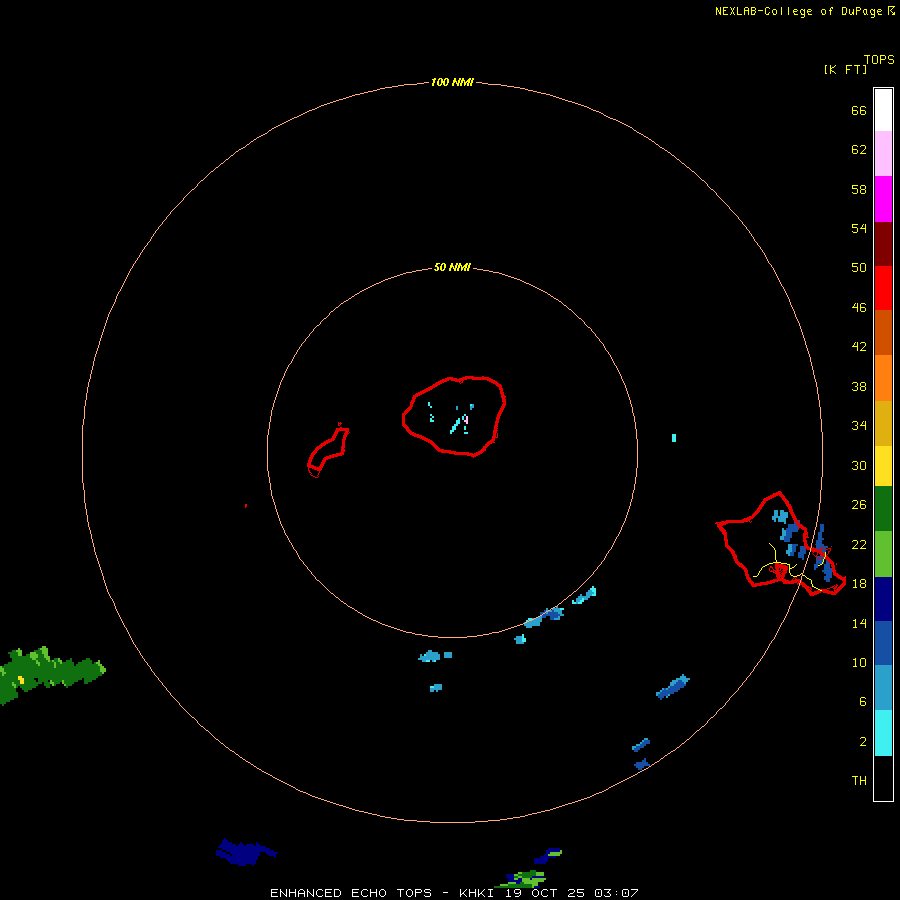
Task: Click the "NEXLAB-College of DuPage" header text
Action: 798,11
